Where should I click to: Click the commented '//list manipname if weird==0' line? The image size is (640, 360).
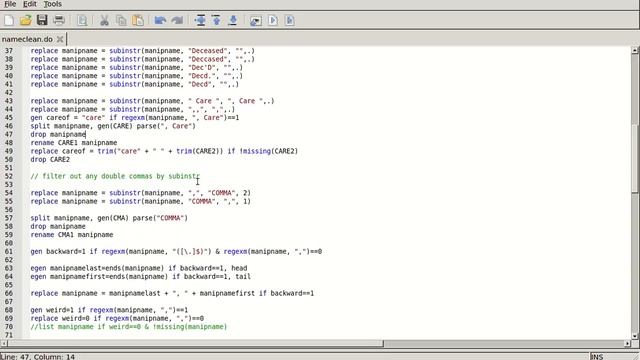pos(129,327)
